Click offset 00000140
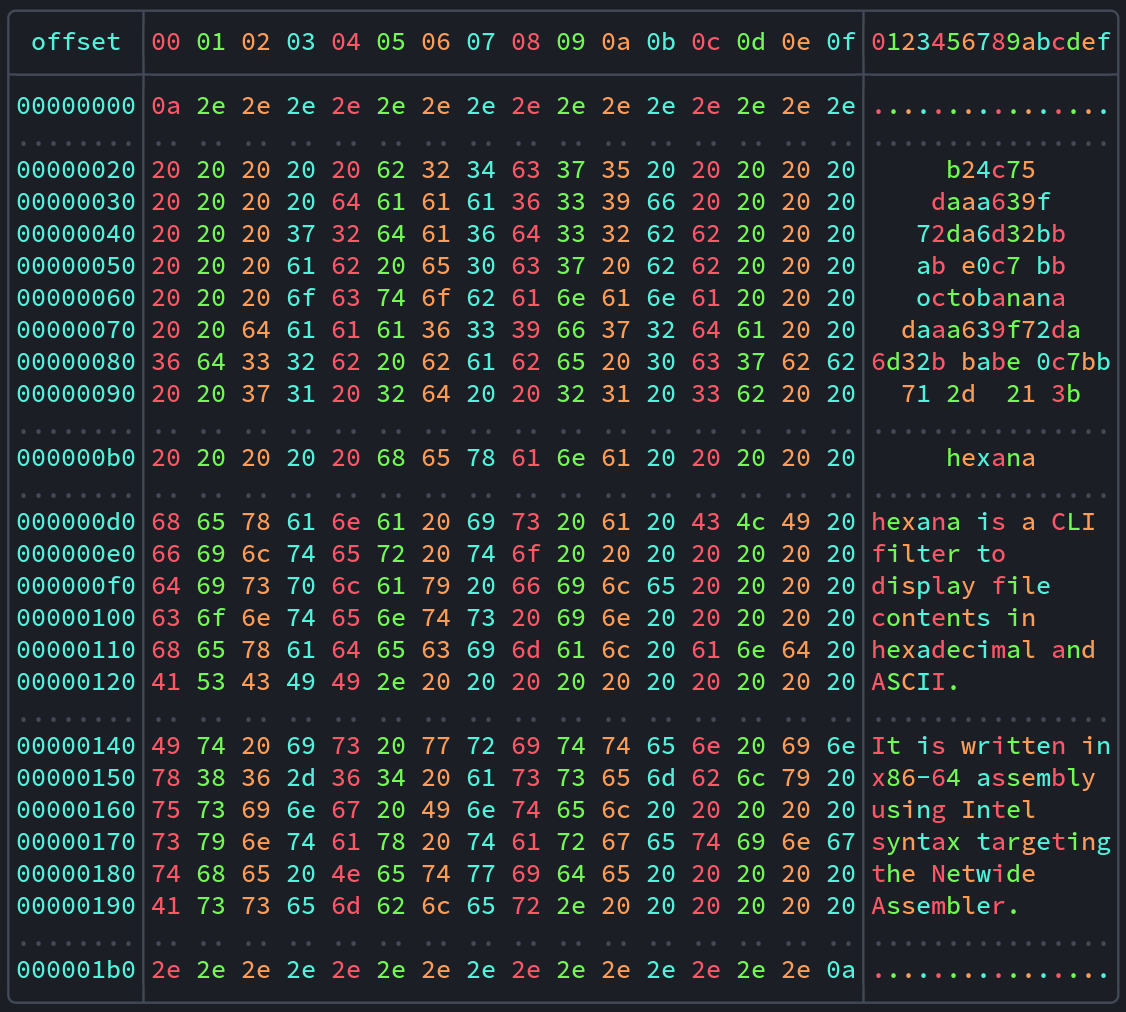Image resolution: width=1126 pixels, height=1012 pixels. point(76,746)
